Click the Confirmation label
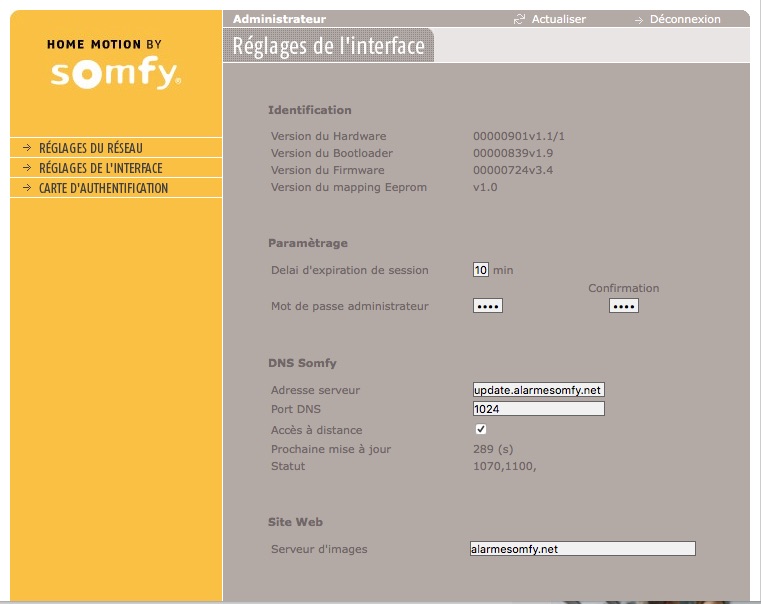 (624, 288)
